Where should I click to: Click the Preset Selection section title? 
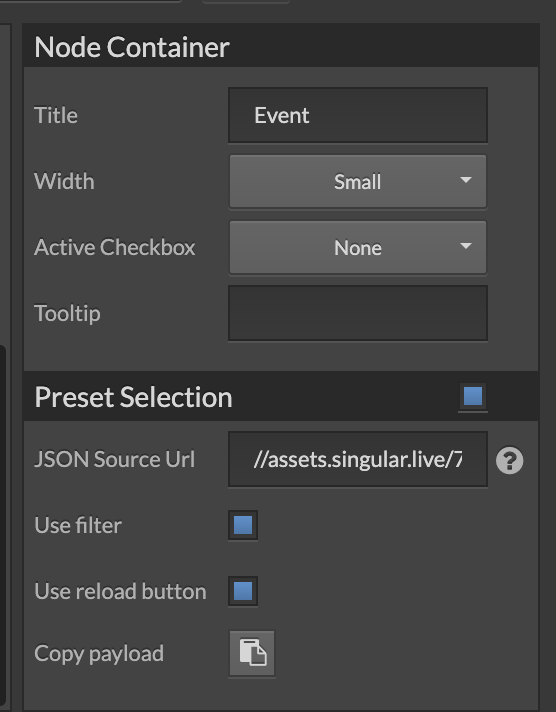[x=134, y=397]
